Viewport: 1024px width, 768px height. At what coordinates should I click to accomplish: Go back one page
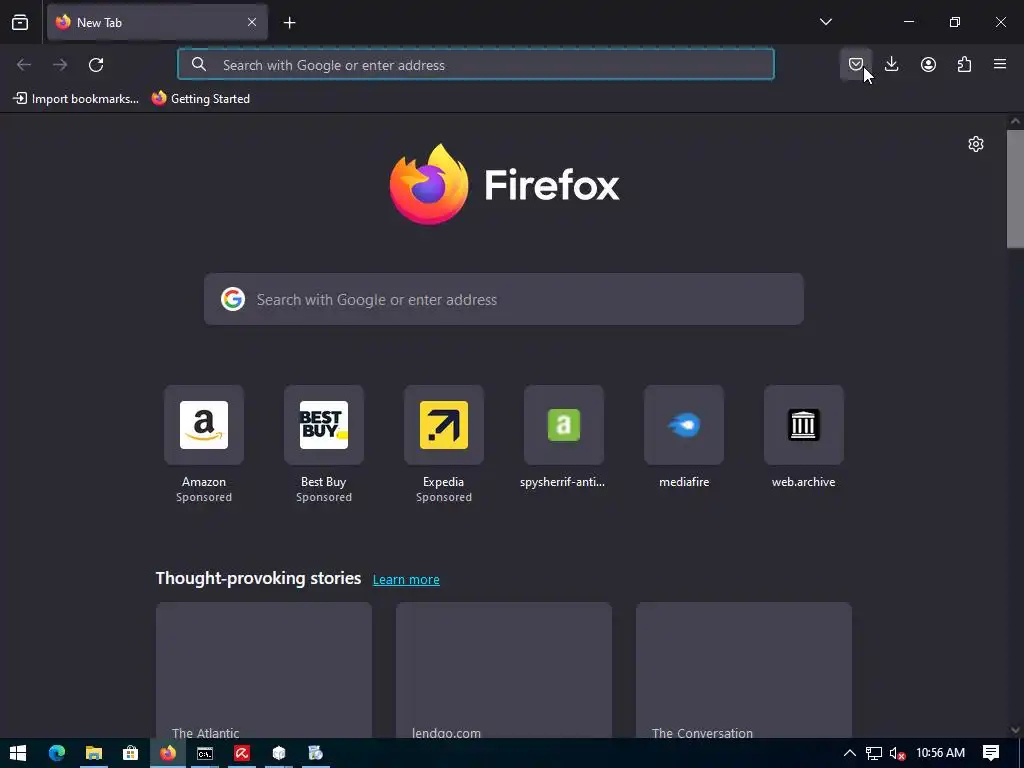24,65
